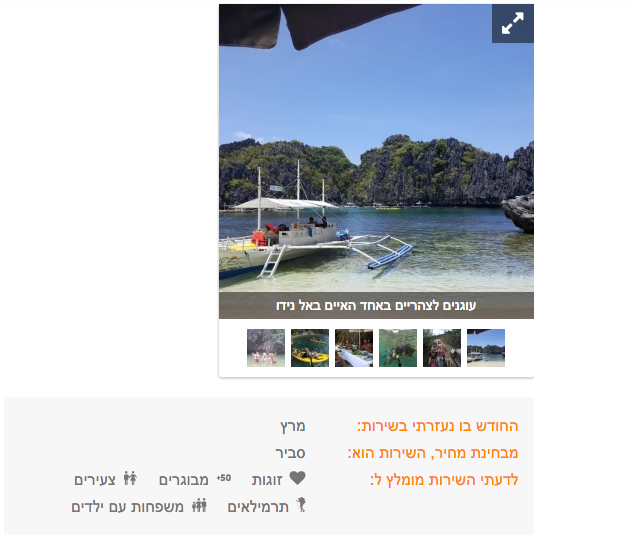The image size is (633, 538).
Task: Click the משפחות עם ילדים label
Action: tap(128, 507)
